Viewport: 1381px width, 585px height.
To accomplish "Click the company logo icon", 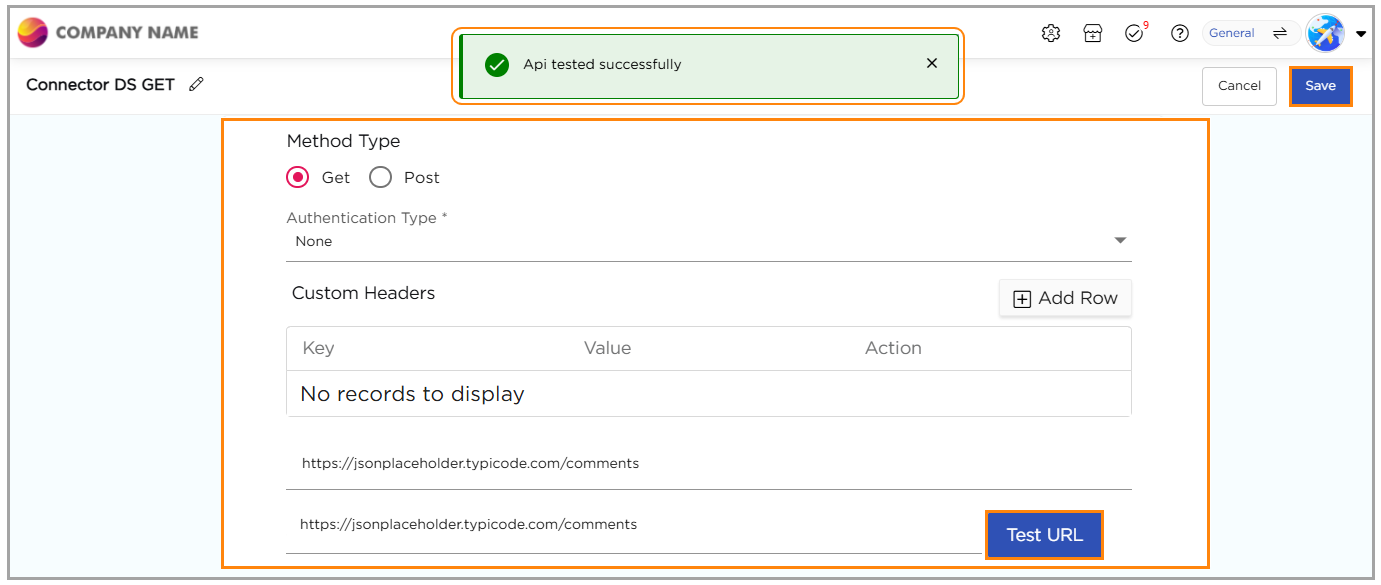I will point(33,33).
